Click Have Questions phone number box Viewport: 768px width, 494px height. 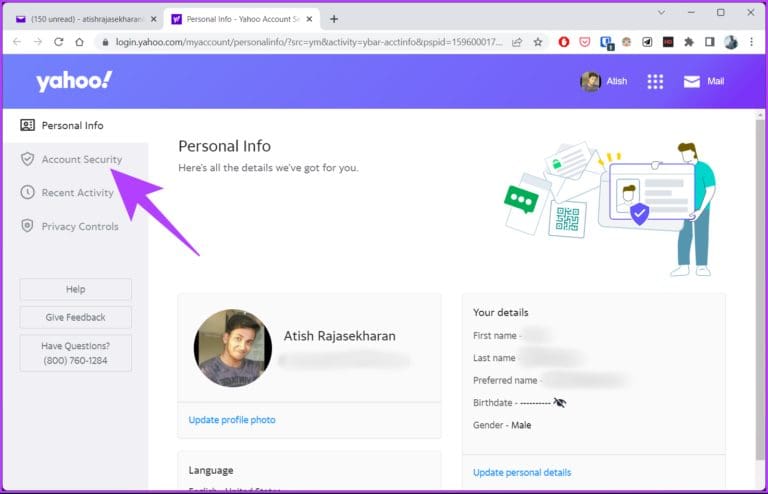tap(75, 353)
